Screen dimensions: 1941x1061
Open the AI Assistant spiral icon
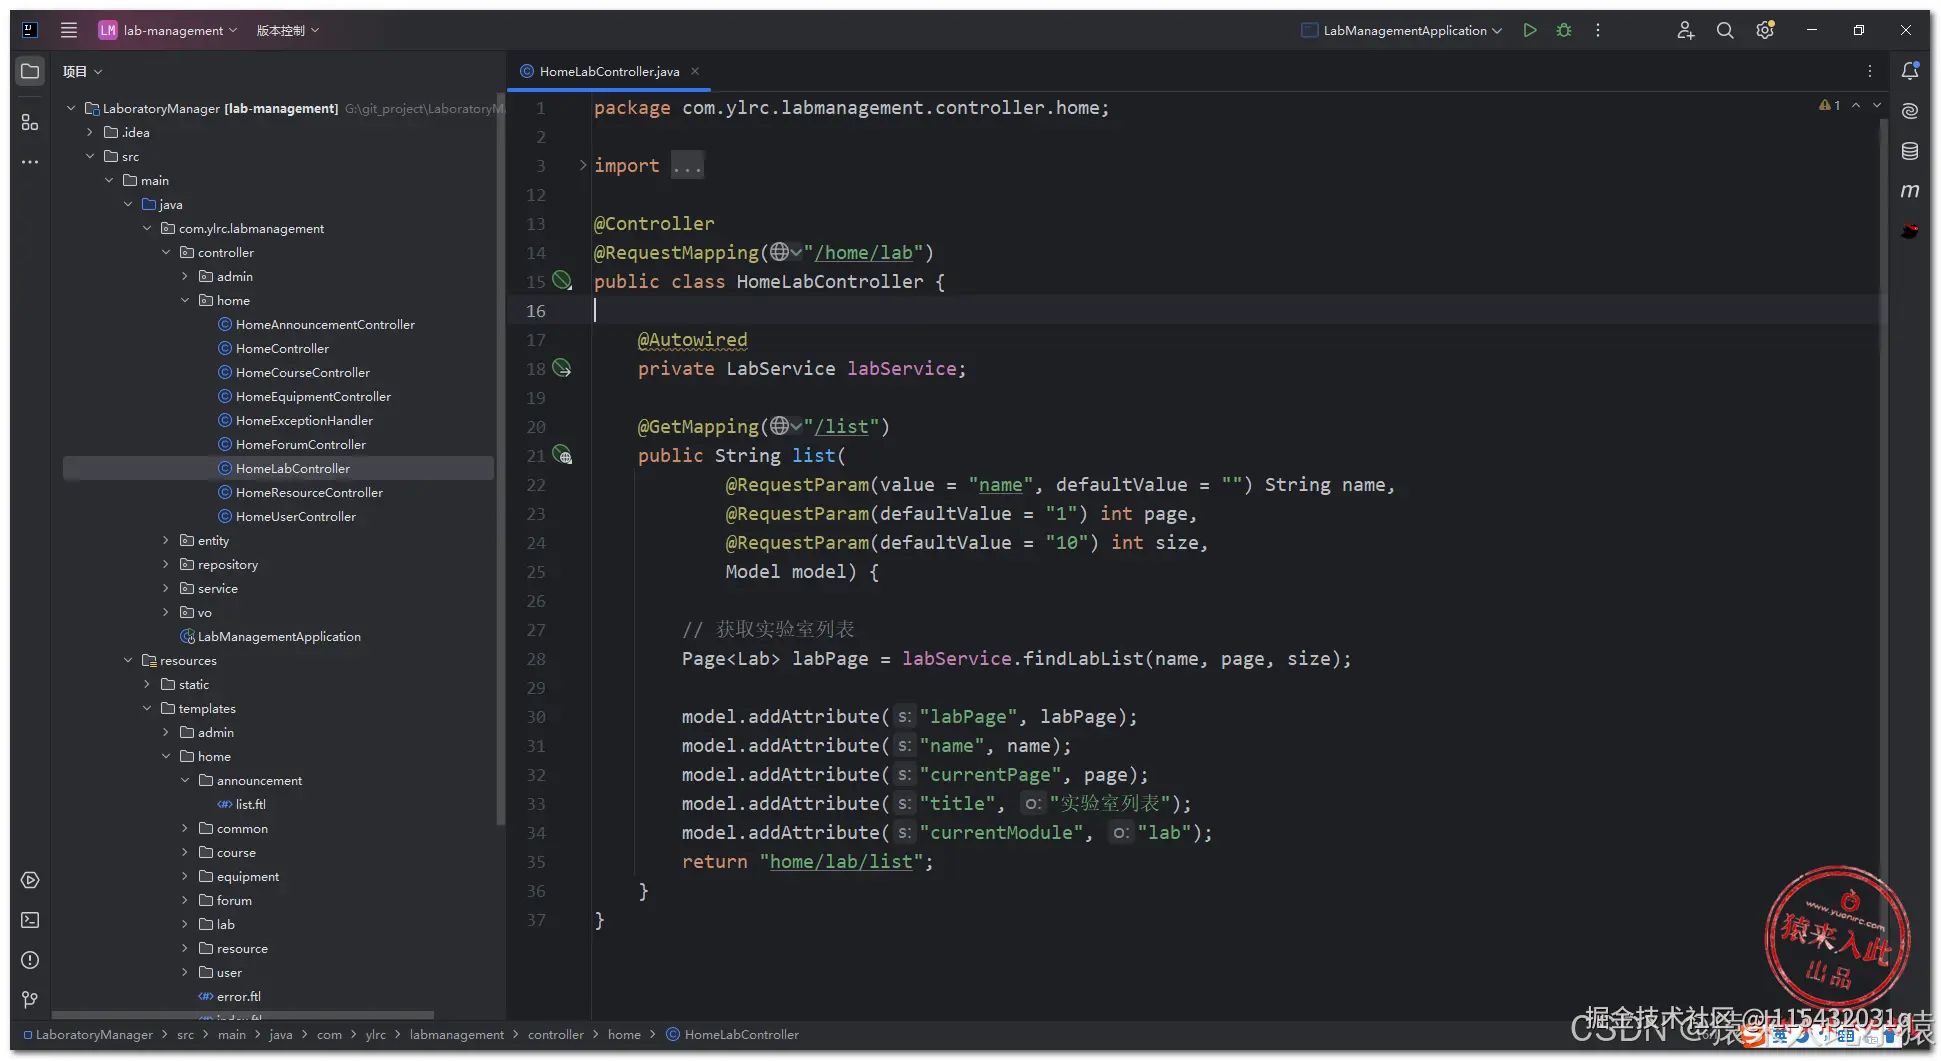coord(1910,111)
